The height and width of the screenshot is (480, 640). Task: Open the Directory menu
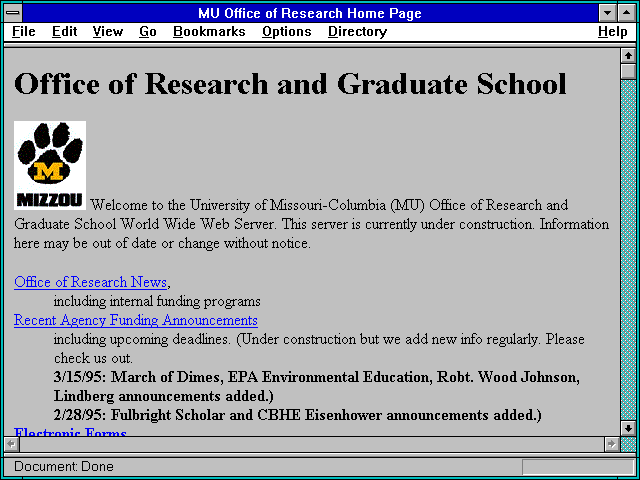[x=357, y=32]
